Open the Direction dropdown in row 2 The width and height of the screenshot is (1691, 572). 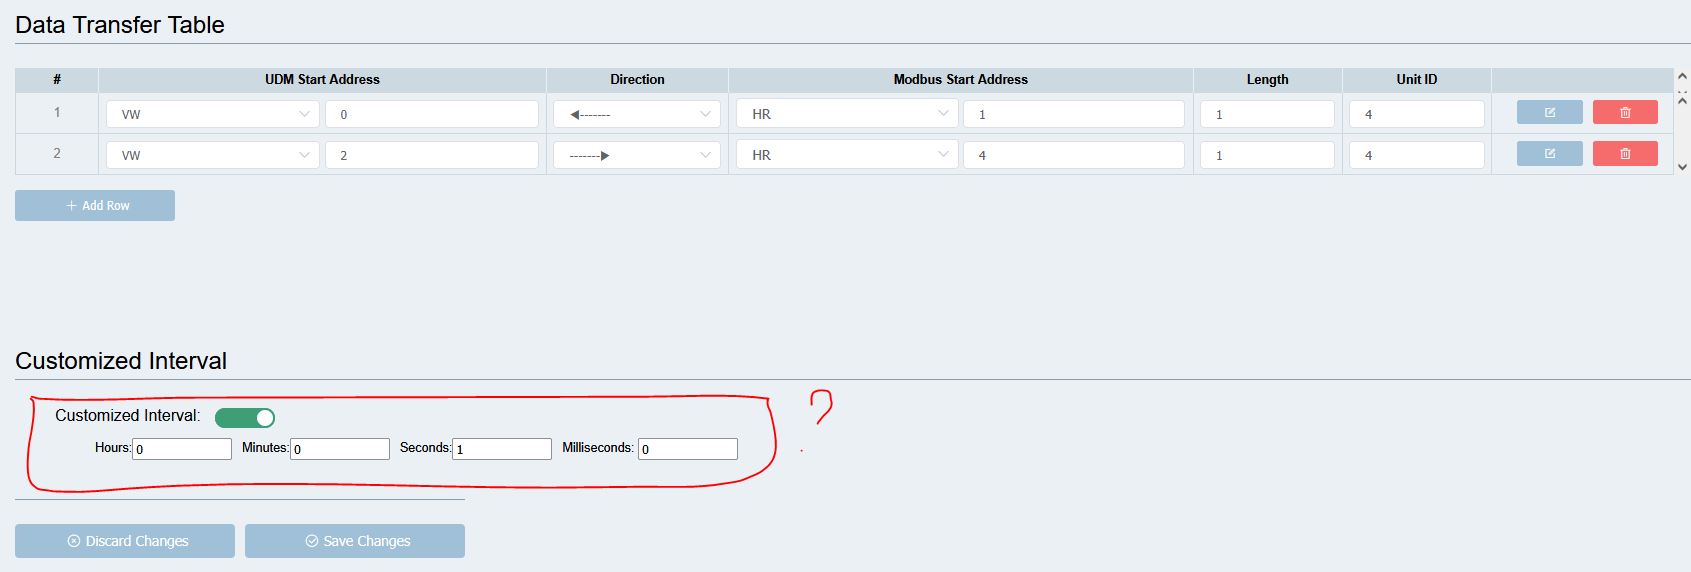tap(637, 155)
